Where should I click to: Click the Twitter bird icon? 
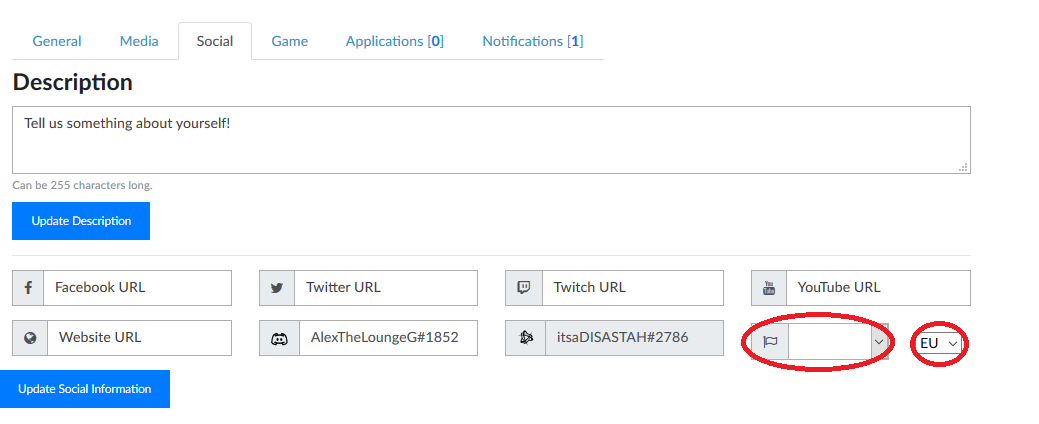[x=277, y=288]
